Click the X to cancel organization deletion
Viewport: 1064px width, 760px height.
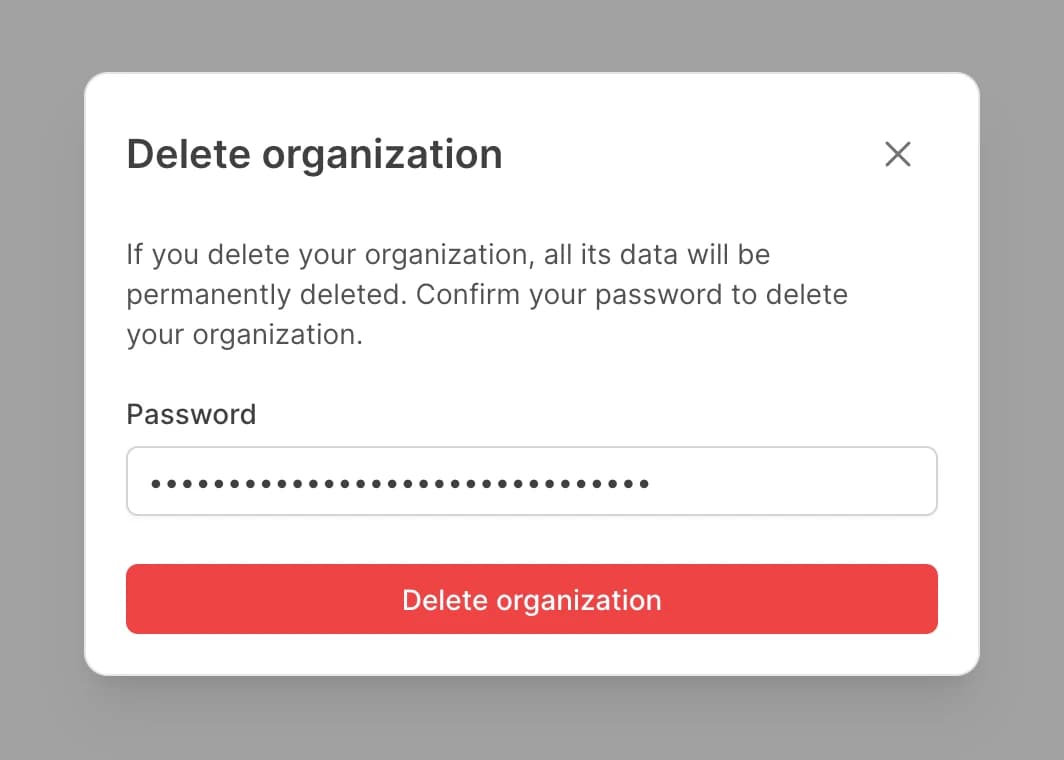897,154
